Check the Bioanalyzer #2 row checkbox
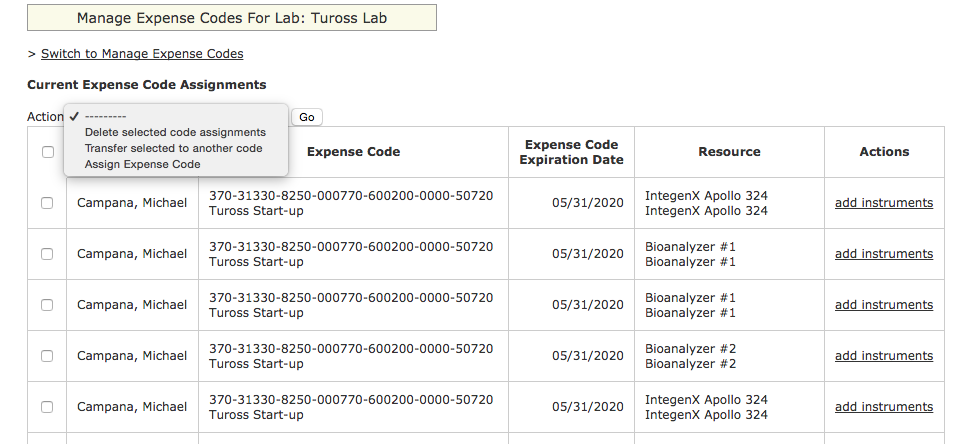Viewport: 961px width, 444px height. [47, 356]
